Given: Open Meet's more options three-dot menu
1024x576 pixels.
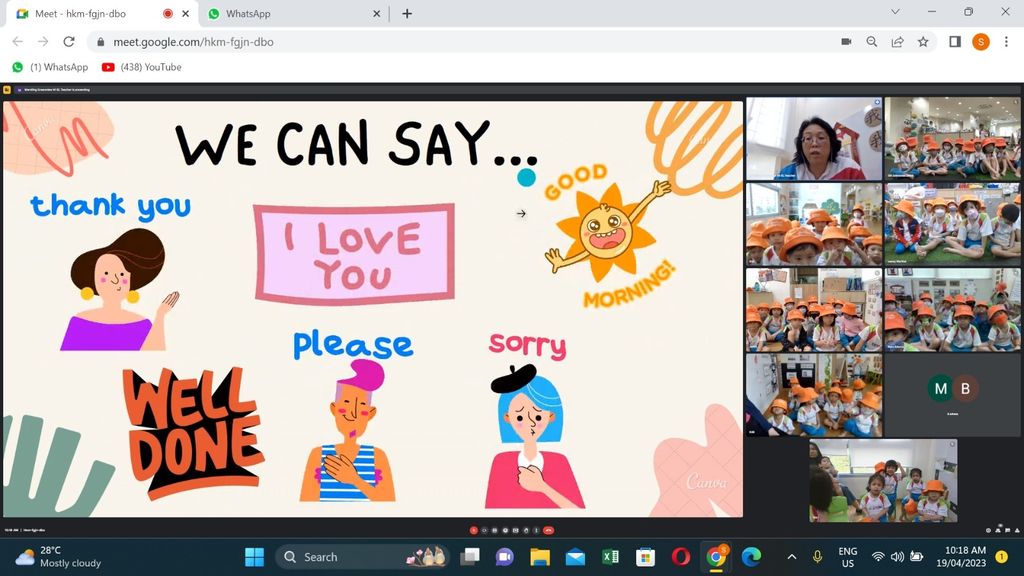Looking at the screenshot, I should (x=536, y=530).
